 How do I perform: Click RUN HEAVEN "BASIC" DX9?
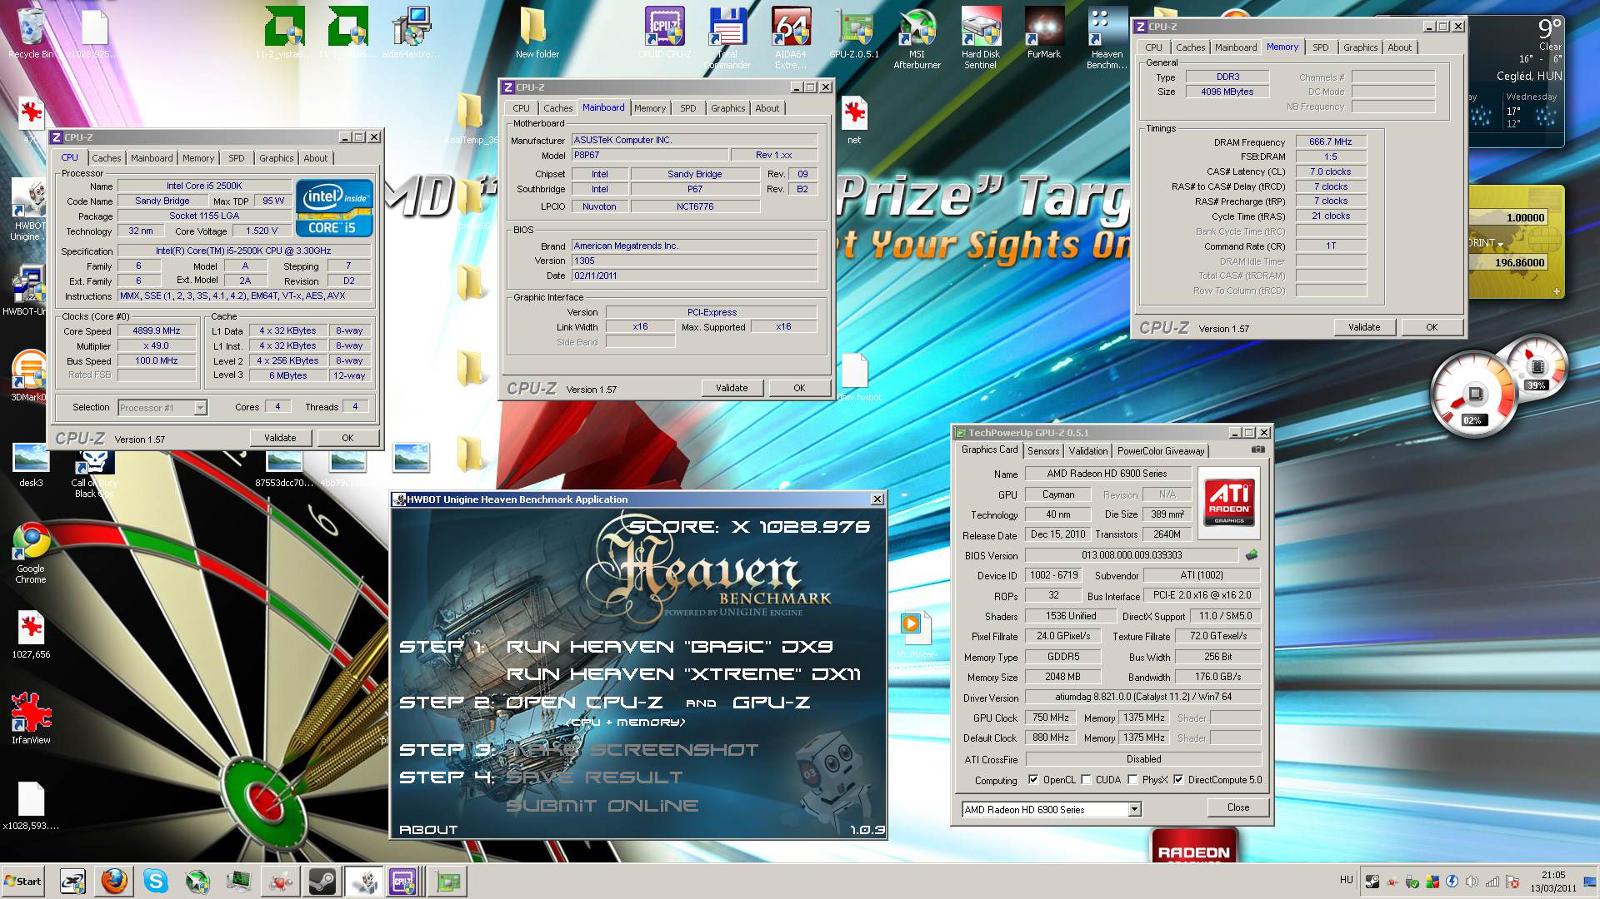669,646
